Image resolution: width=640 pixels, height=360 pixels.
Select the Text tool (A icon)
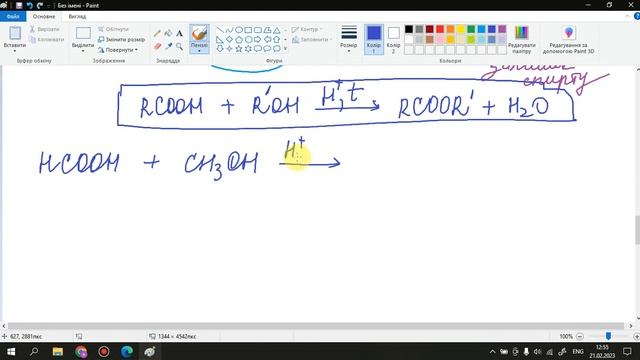pyautogui.click(x=179, y=33)
